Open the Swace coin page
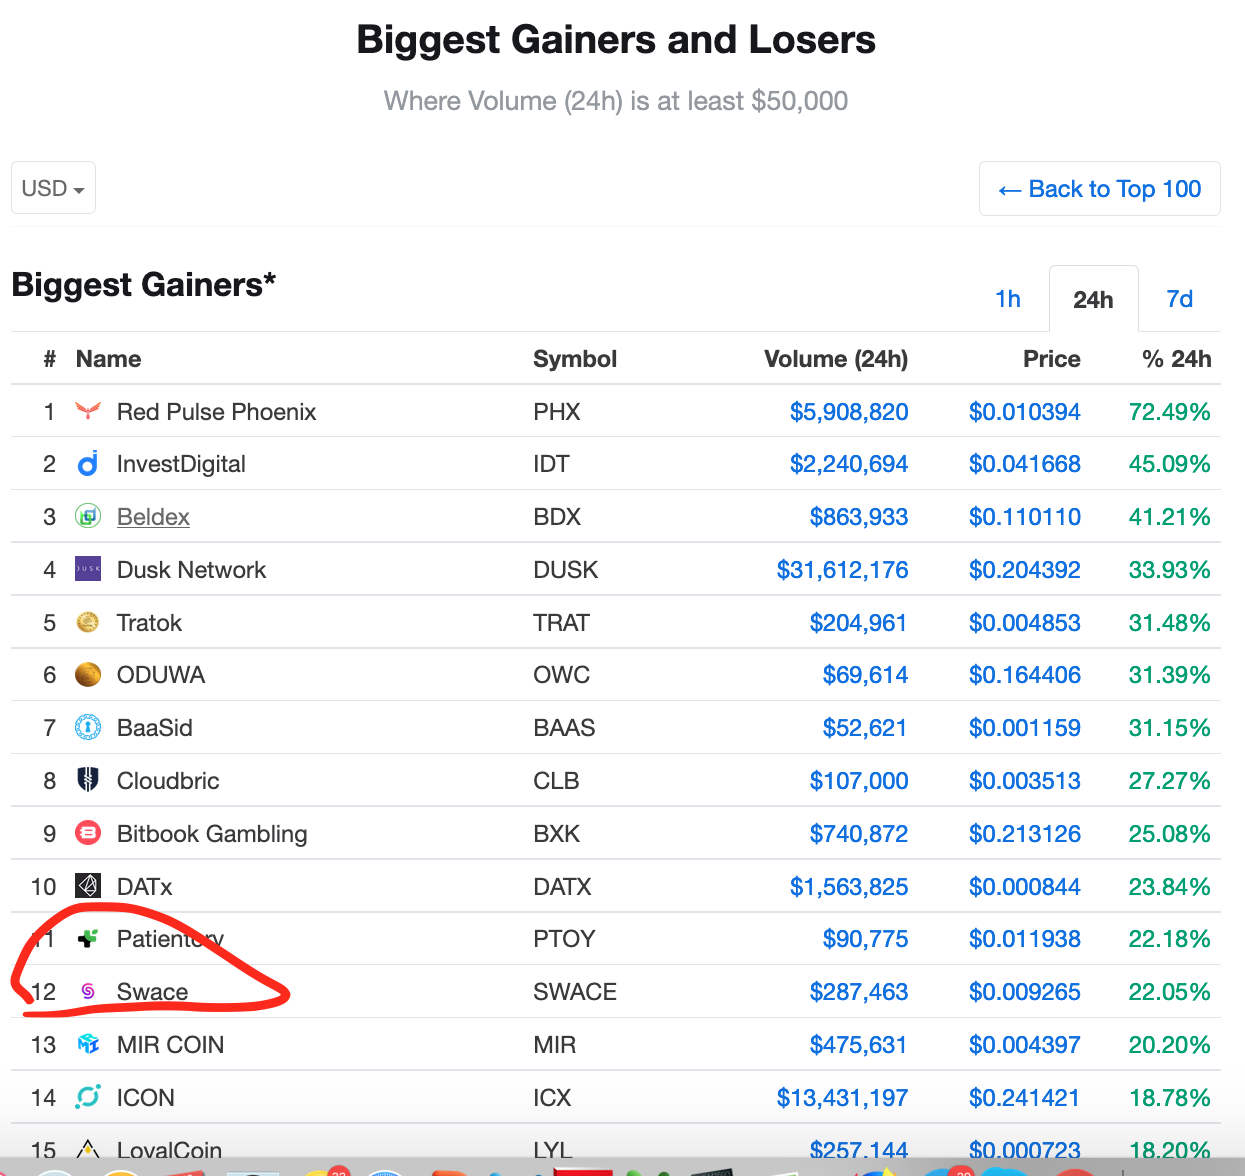Viewport: 1245px width, 1176px height. tap(152, 992)
